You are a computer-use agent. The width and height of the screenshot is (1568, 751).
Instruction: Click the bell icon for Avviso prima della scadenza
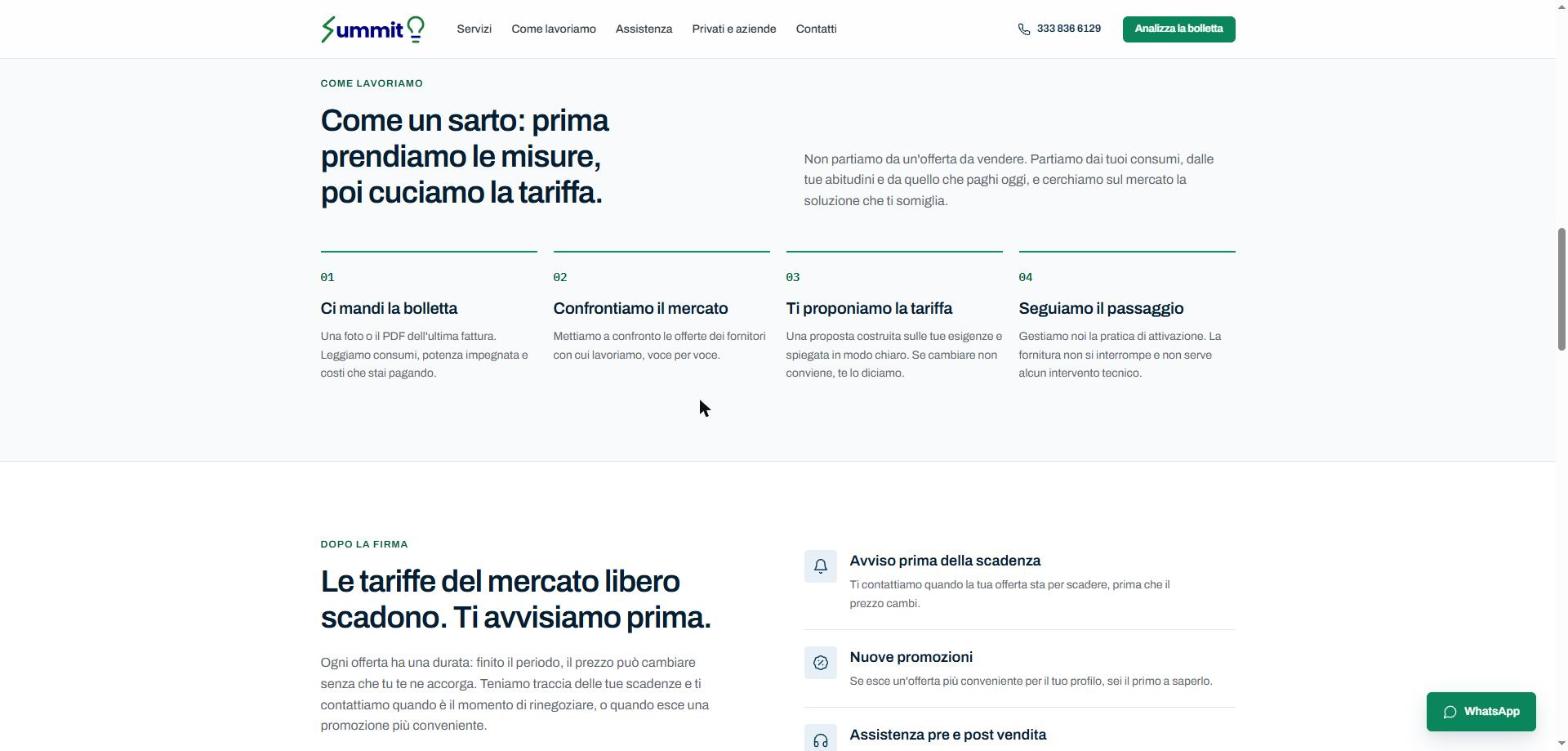tap(820, 566)
